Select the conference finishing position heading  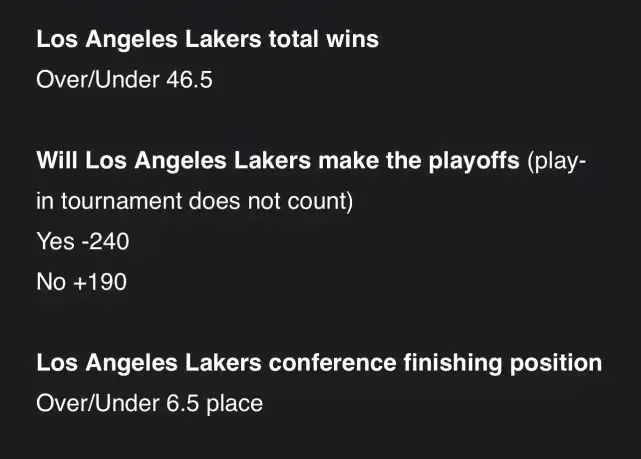click(x=319, y=363)
